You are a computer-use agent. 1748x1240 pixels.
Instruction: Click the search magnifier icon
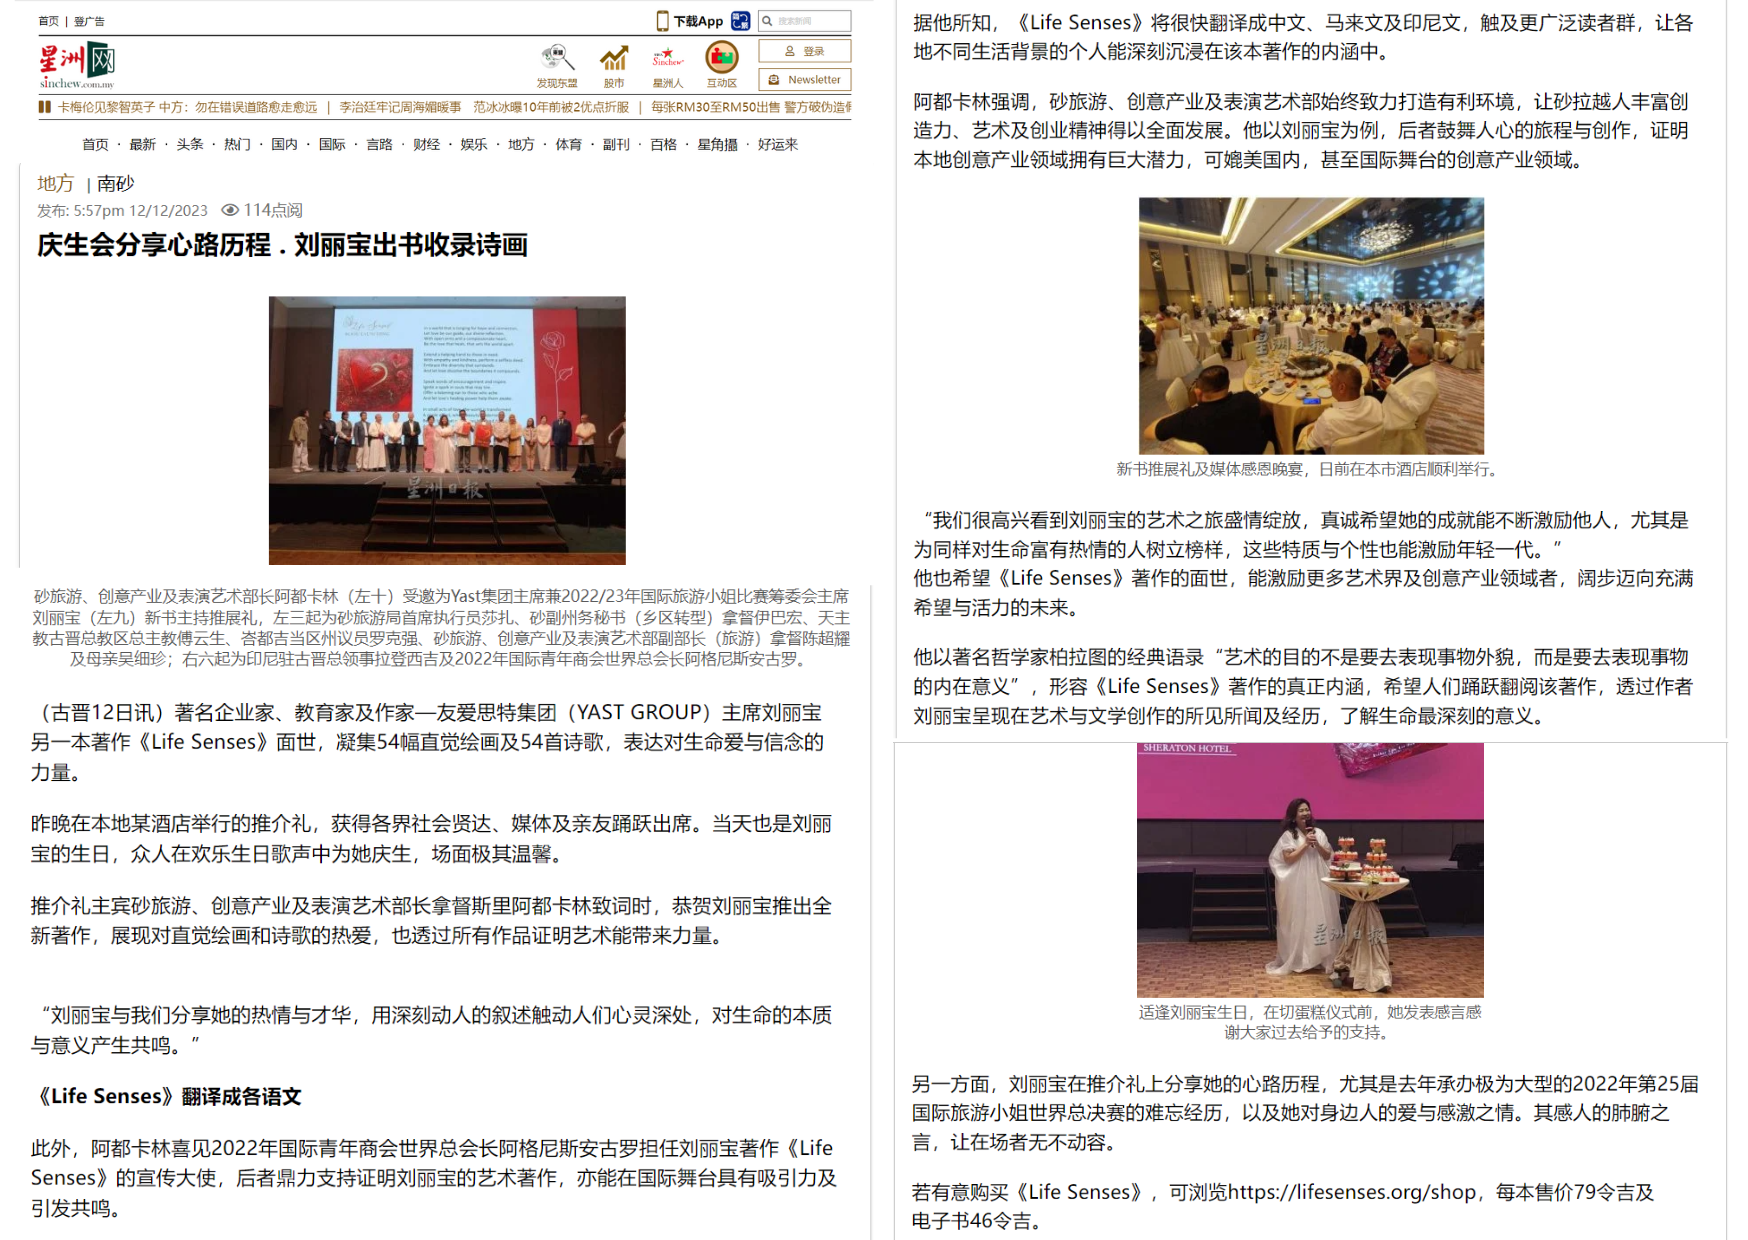[x=768, y=21]
